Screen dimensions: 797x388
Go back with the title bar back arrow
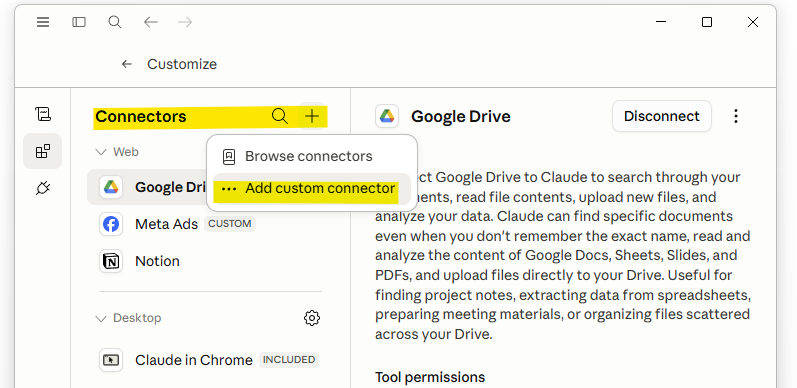click(150, 22)
